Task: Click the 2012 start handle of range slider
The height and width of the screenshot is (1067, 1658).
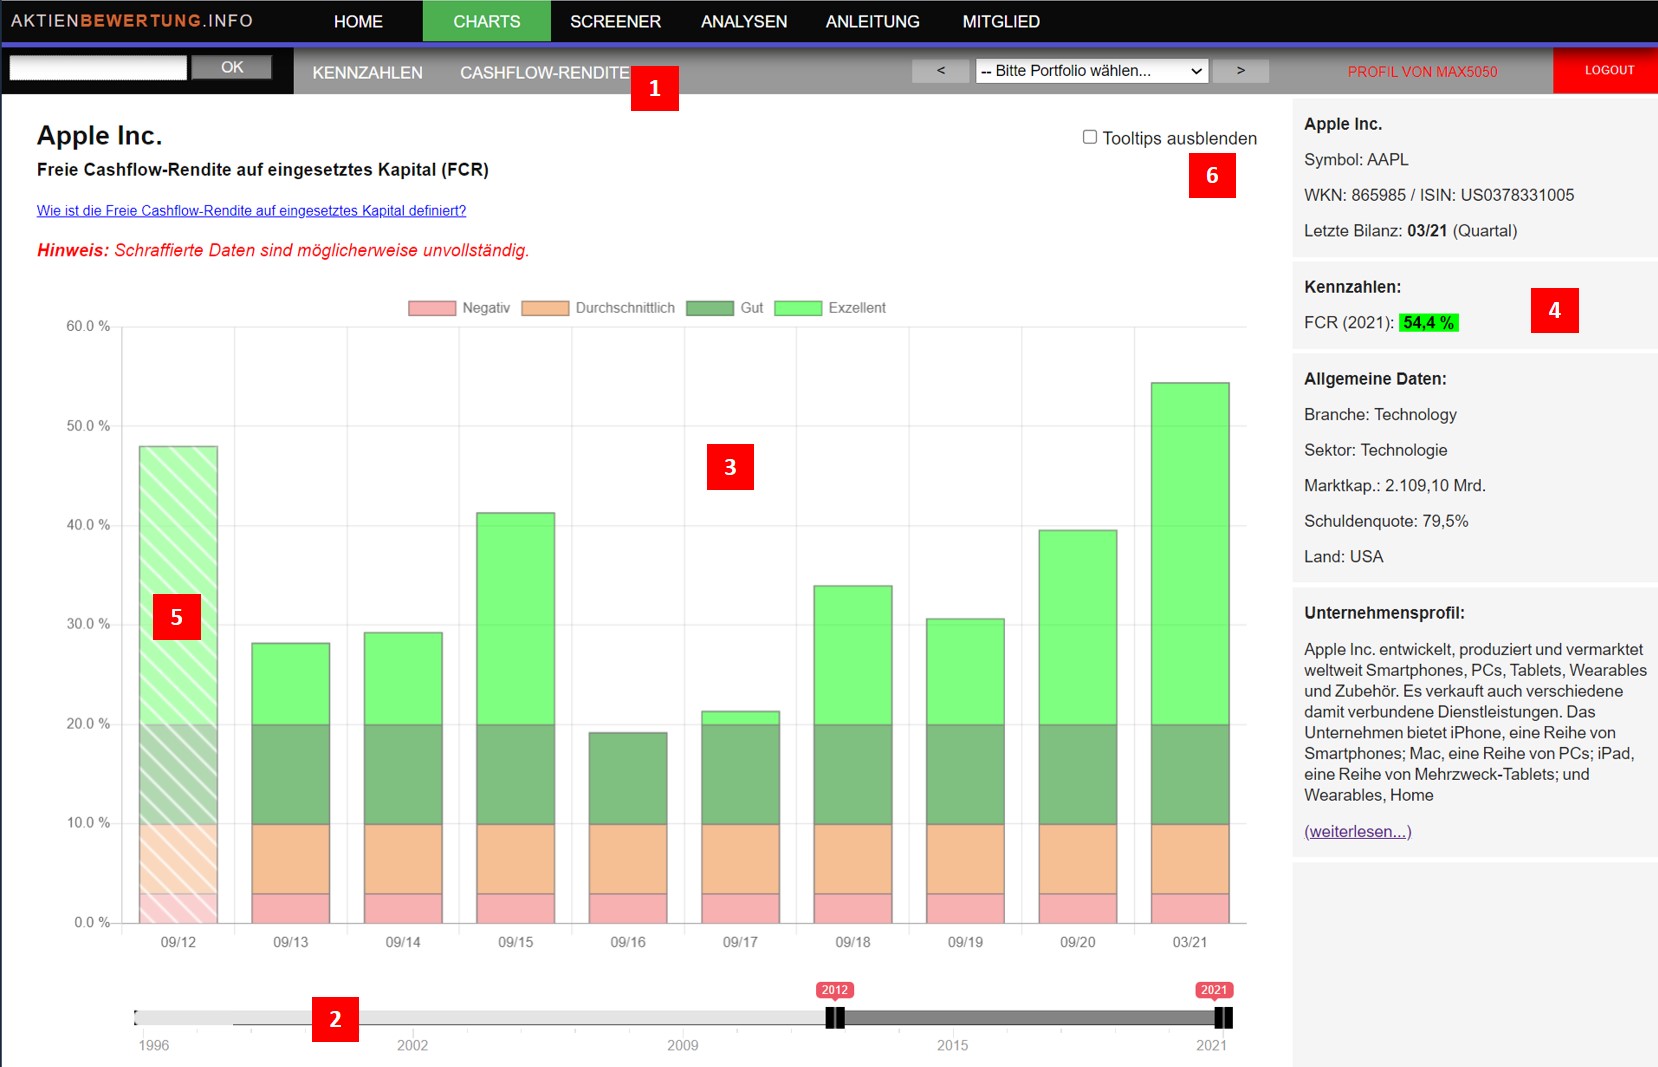Action: [x=835, y=1018]
